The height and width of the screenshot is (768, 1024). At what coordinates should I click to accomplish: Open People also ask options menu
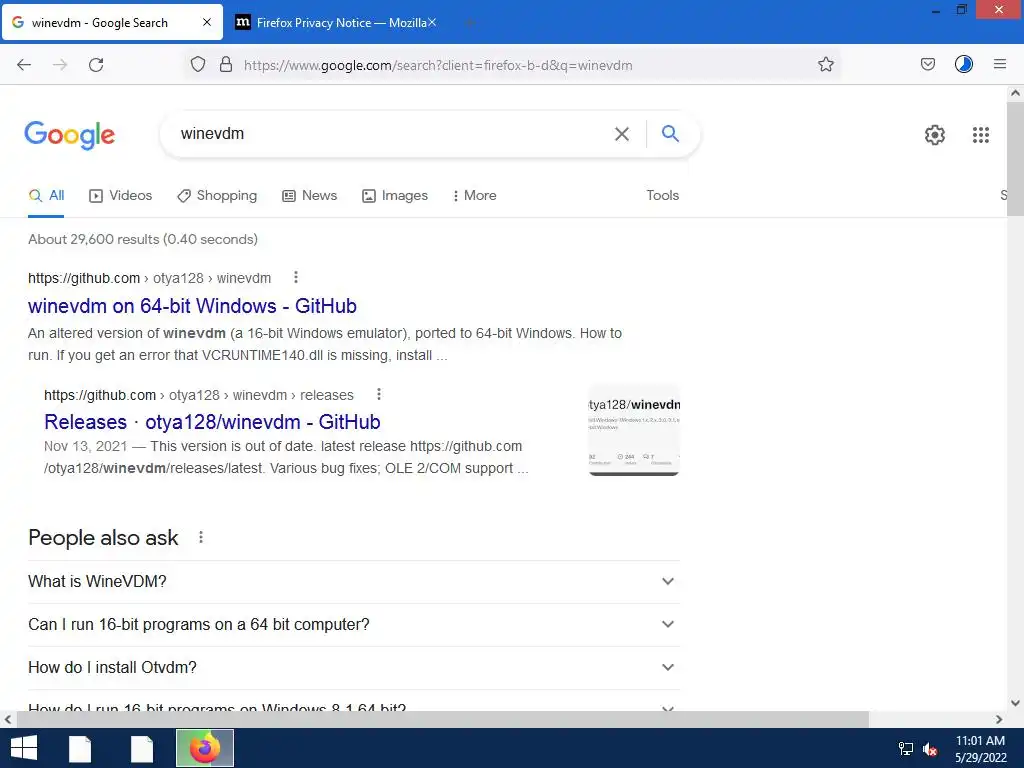click(x=200, y=537)
